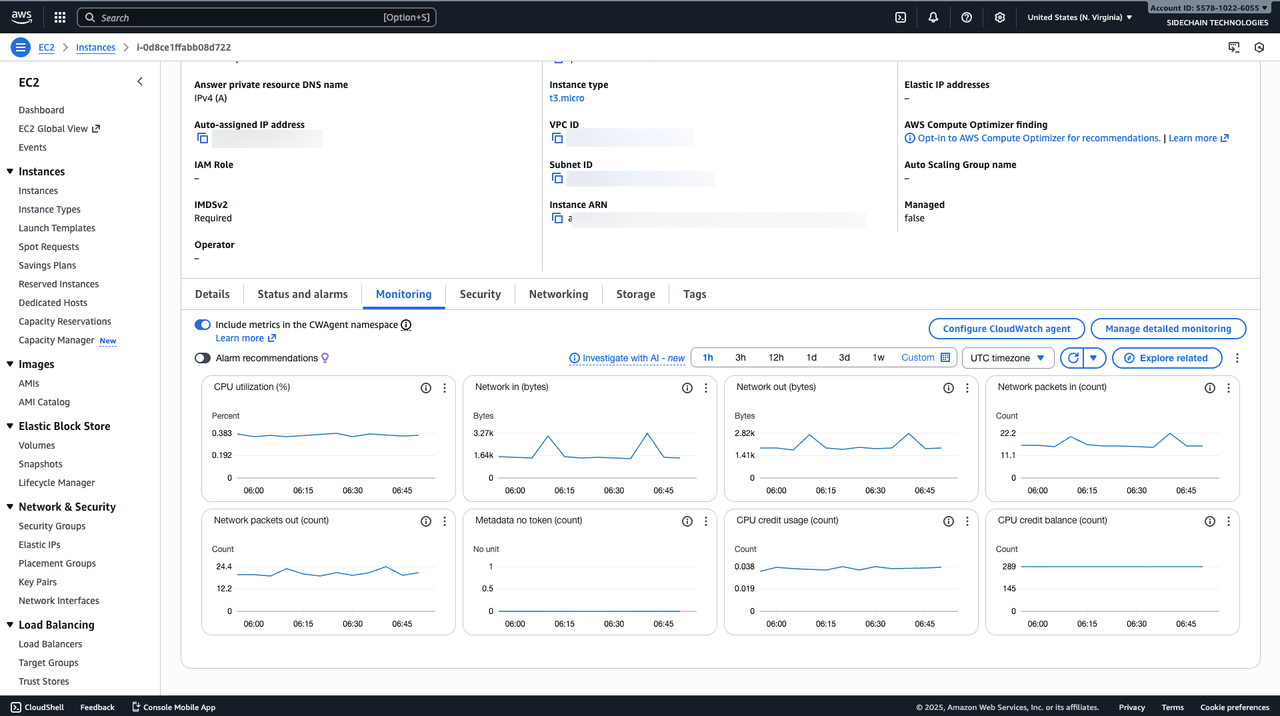The width and height of the screenshot is (1280, 716).
Task: Click the AWS logo home
Action: (22, 17)
